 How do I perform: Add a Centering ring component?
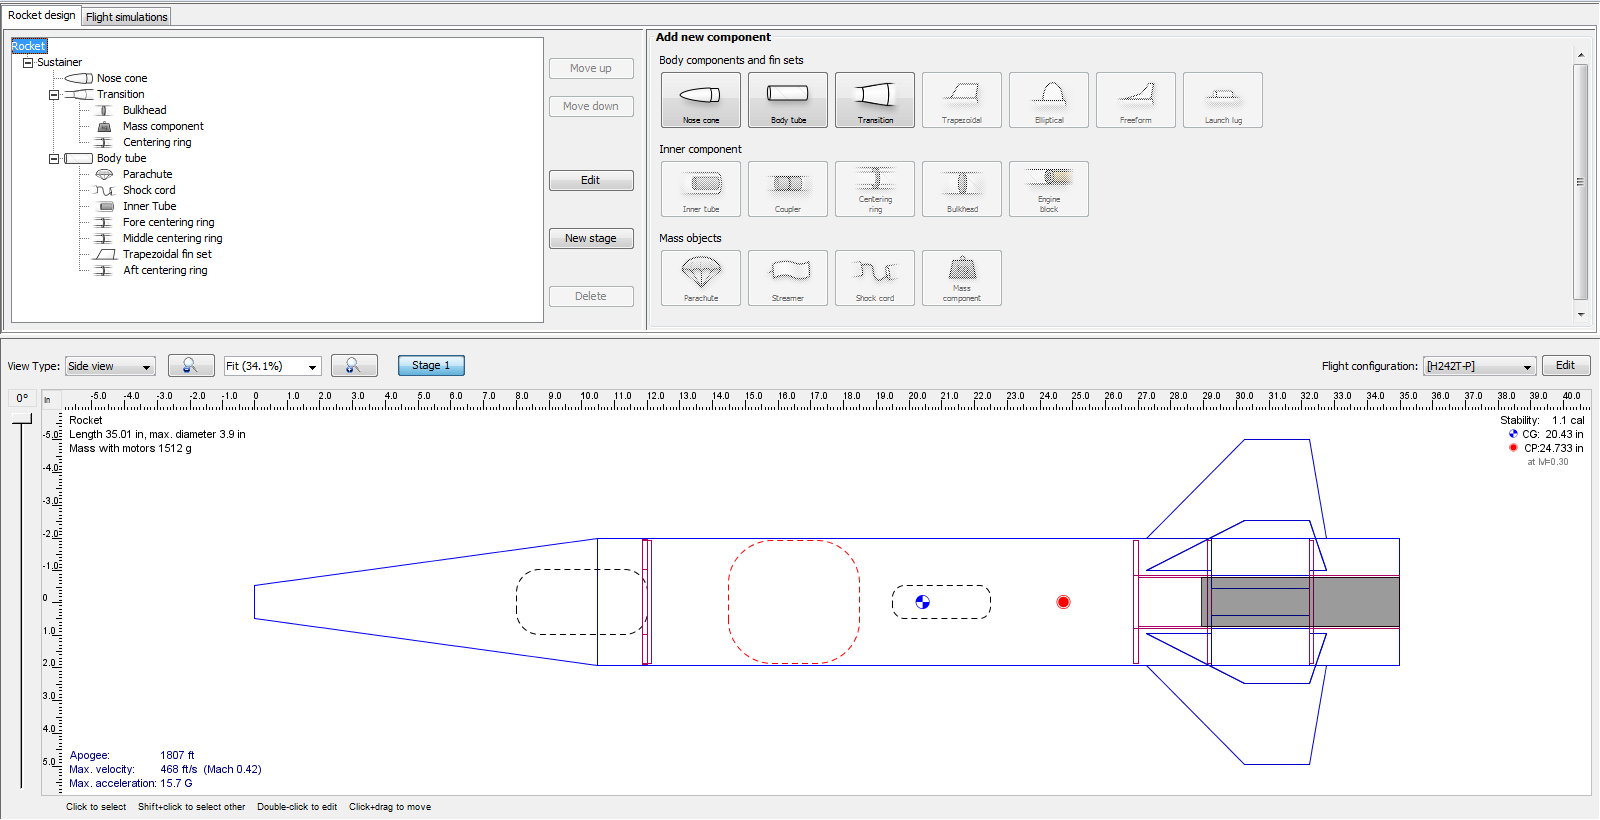pyautogui.click(x=875, y=189)
